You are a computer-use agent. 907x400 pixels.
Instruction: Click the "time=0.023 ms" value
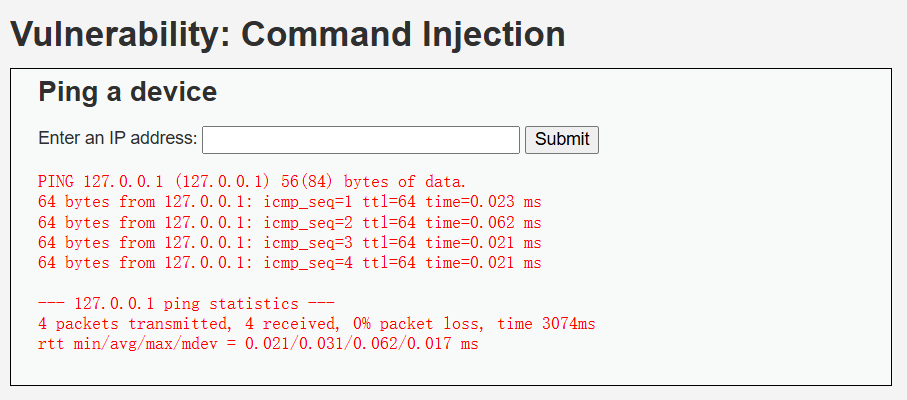click(483, 202)
